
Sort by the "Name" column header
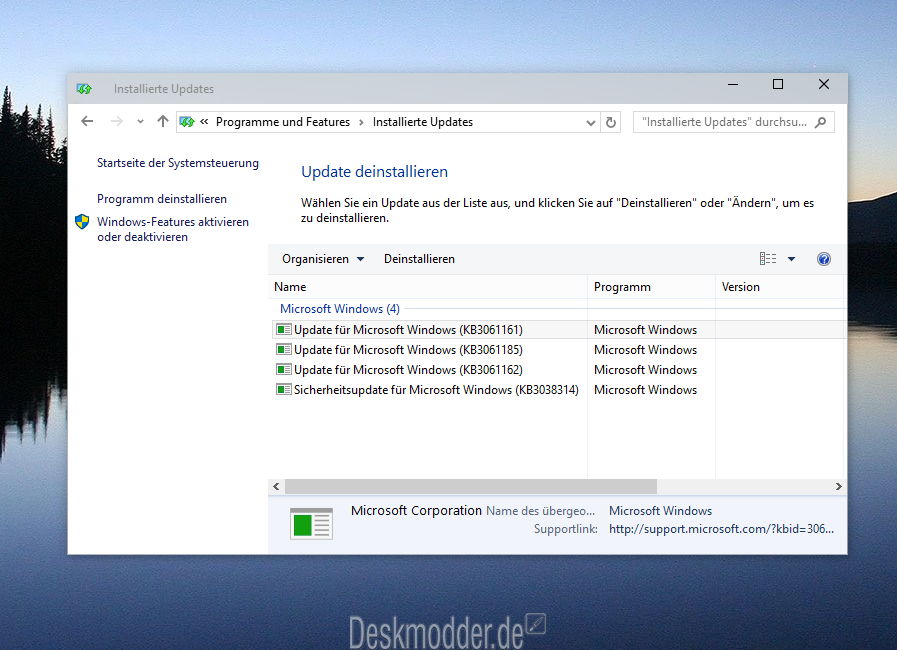click(x=428, y=287)
